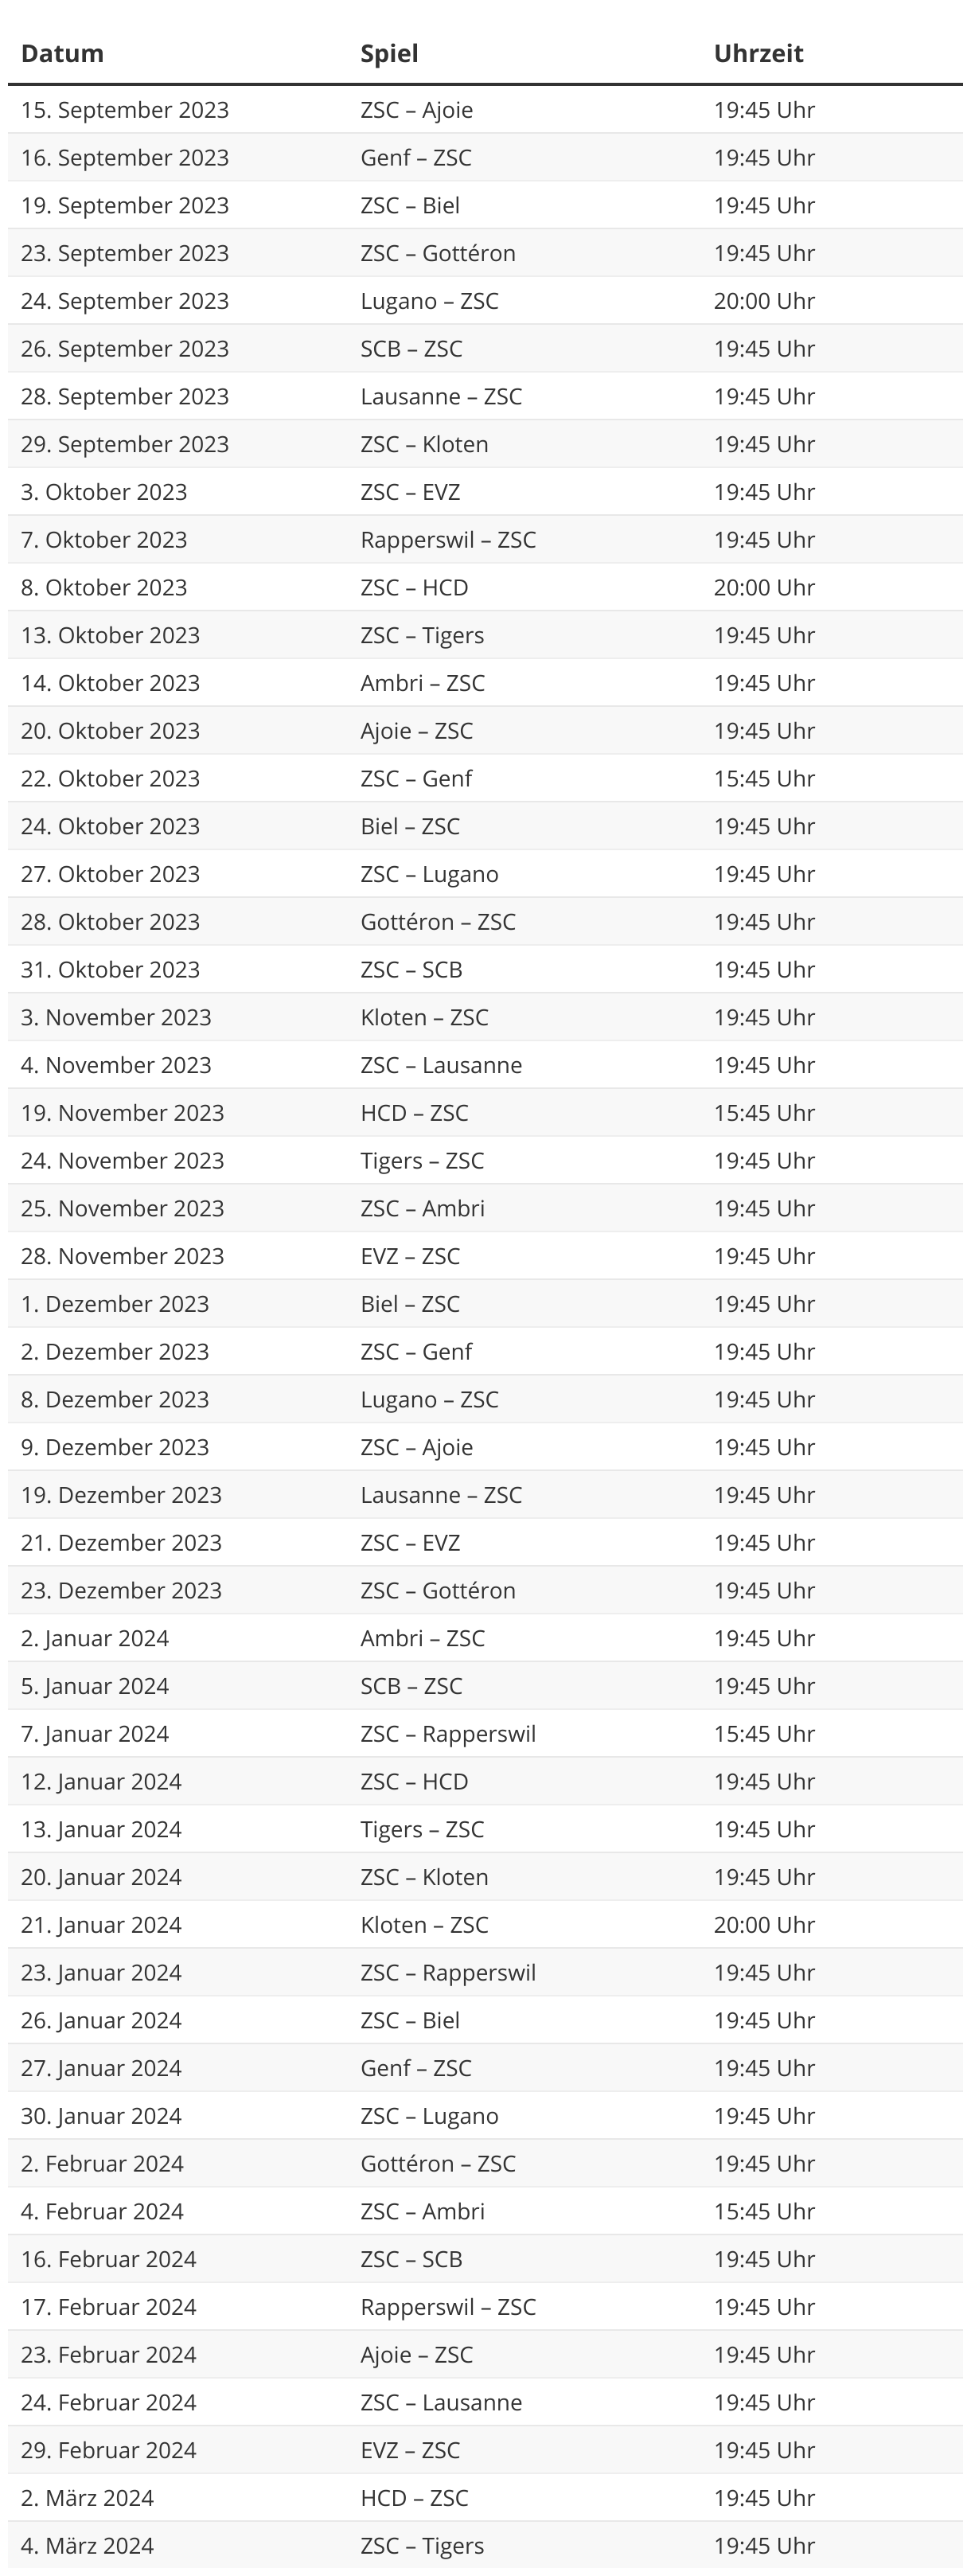Viewport: 971px width, 2576px height.
Task: Click the EVZ – ZSC game on 28. November
Action: tap(410, 1256)
